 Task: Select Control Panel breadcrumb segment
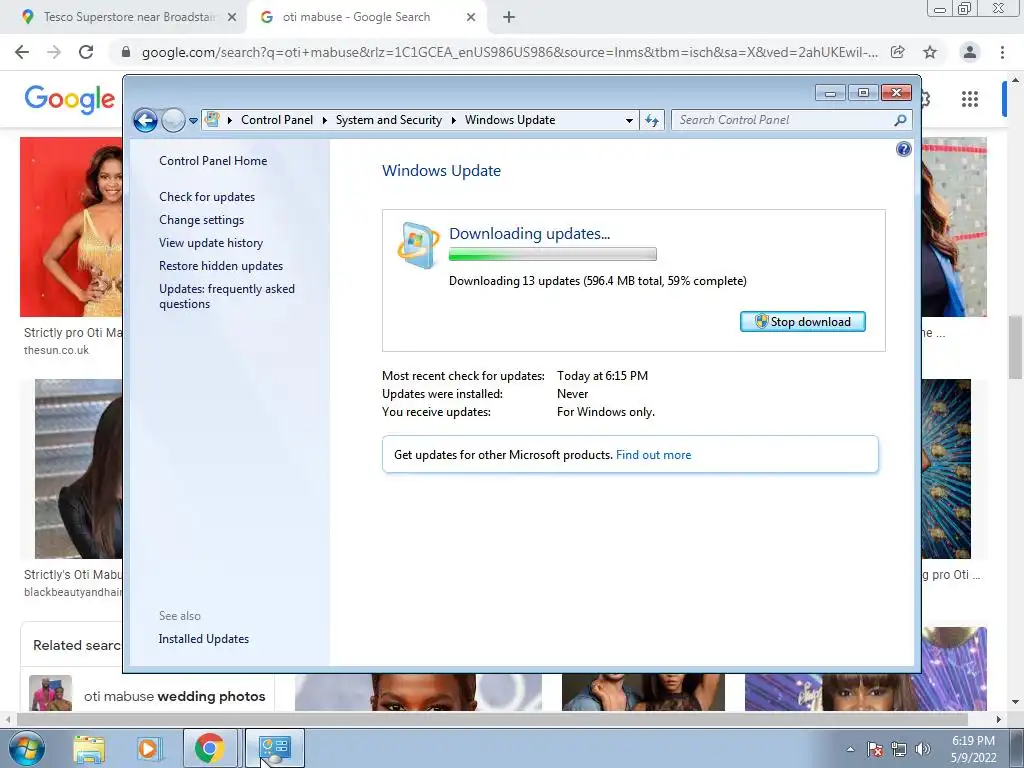tap(277, 120)
